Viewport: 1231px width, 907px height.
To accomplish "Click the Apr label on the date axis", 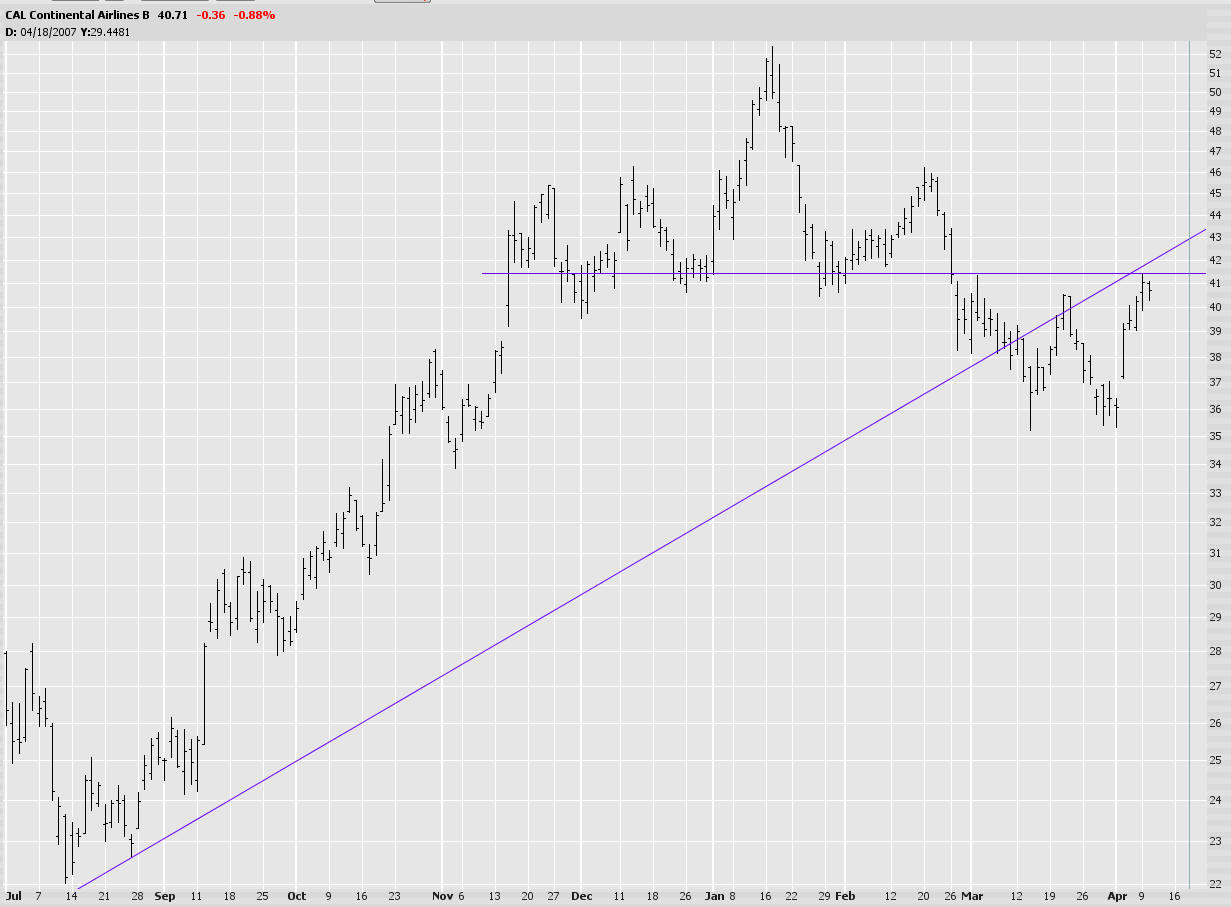I will (1117, 896).
